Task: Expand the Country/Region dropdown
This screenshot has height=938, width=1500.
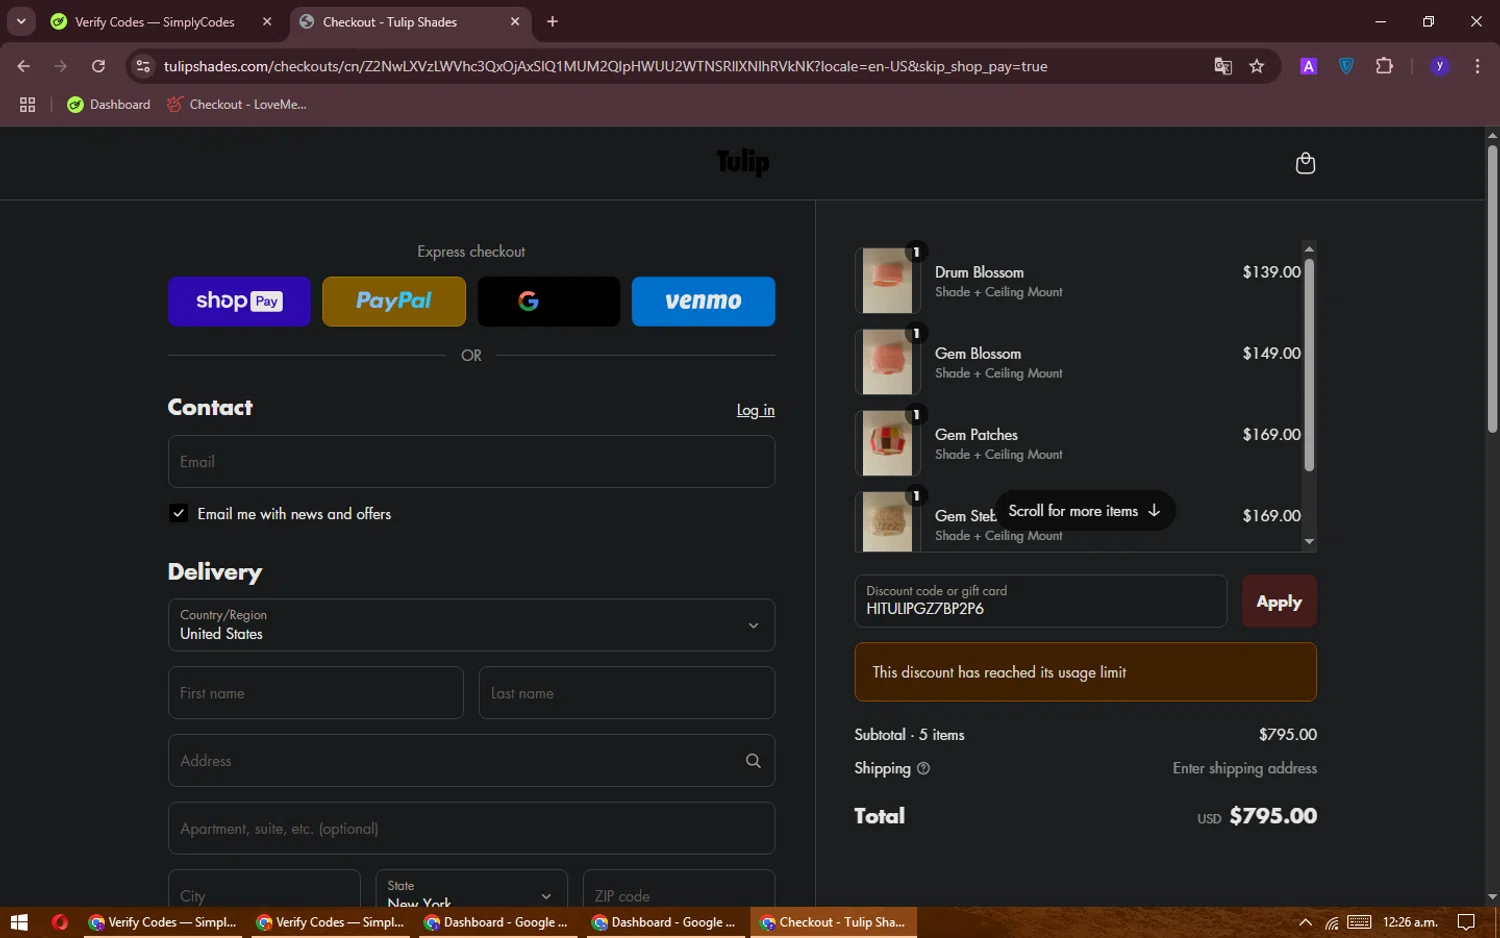Action: (x=471, y=625)
